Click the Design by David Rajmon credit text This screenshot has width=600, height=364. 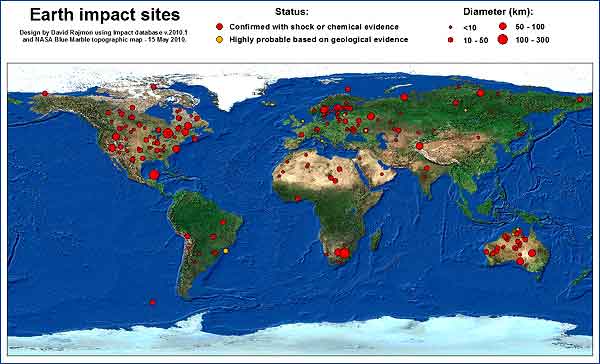coord(104,36)
